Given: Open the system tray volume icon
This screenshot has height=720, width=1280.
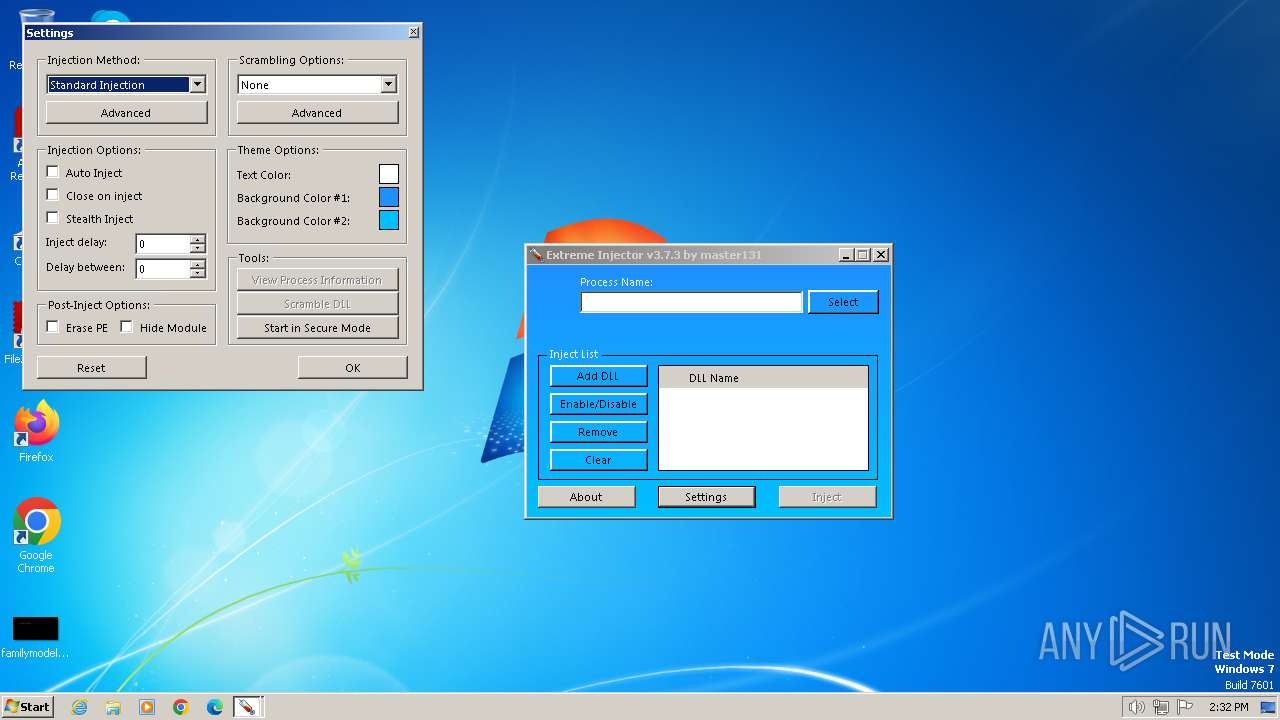Looking at the screenshot, I should pos(1136,707).
